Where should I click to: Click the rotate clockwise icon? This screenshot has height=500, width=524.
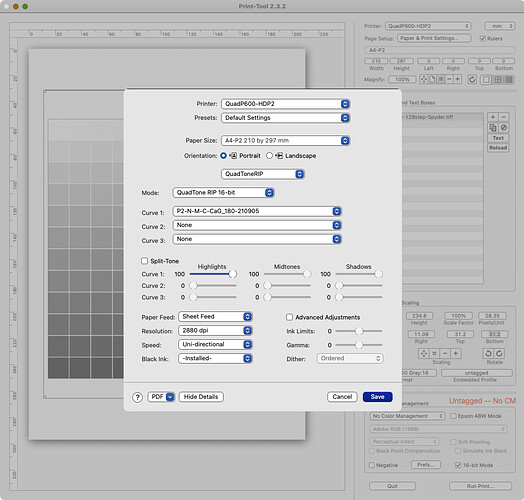[499, 353]
